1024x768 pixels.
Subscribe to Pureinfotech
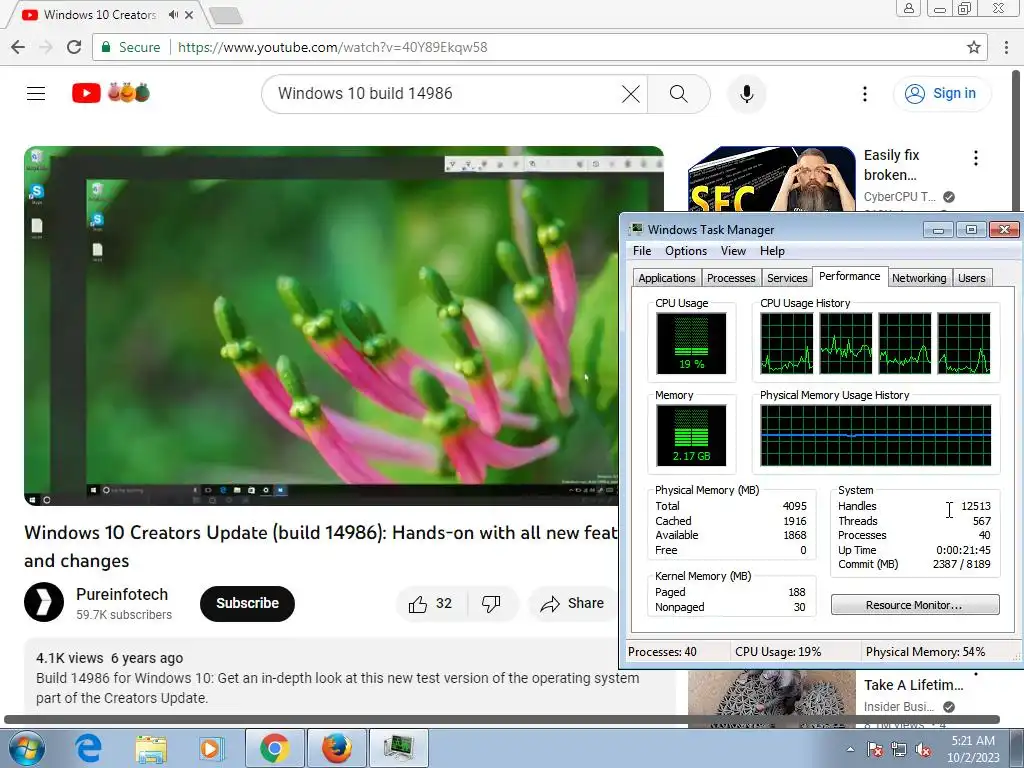pos(247,603)
